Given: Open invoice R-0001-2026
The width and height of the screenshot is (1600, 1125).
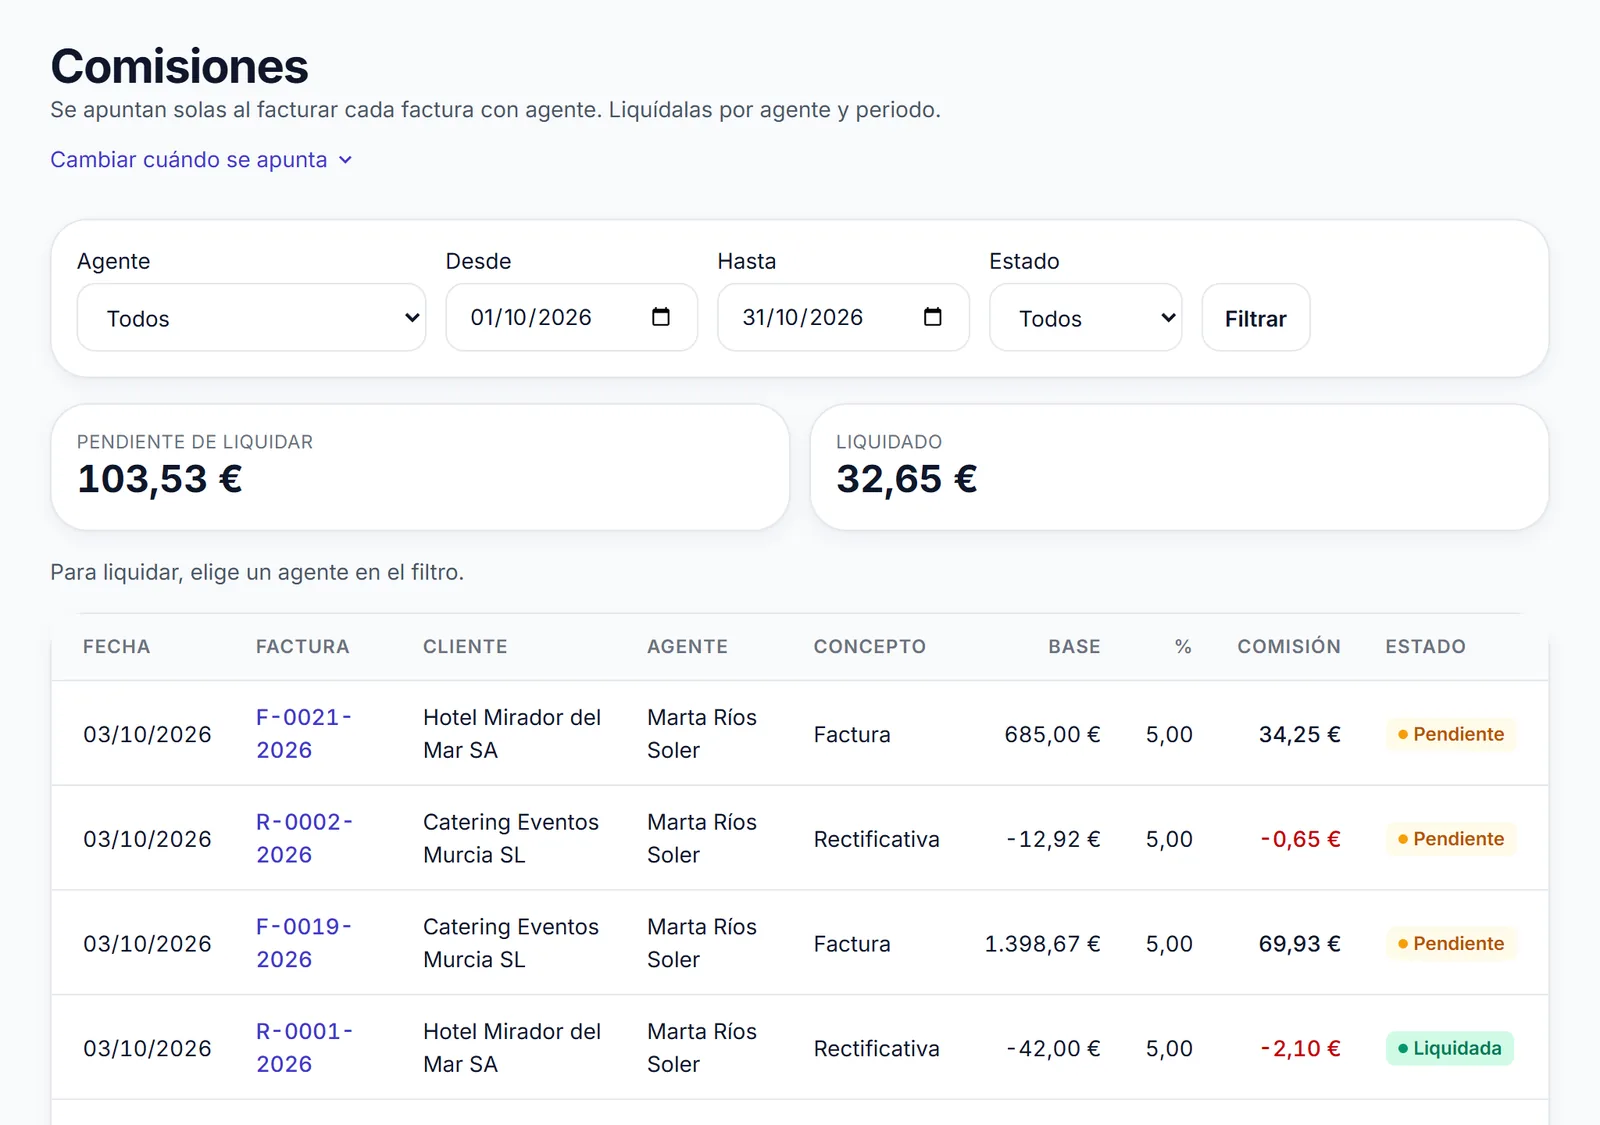Looking at the screenshot, I should [304, 1048].
